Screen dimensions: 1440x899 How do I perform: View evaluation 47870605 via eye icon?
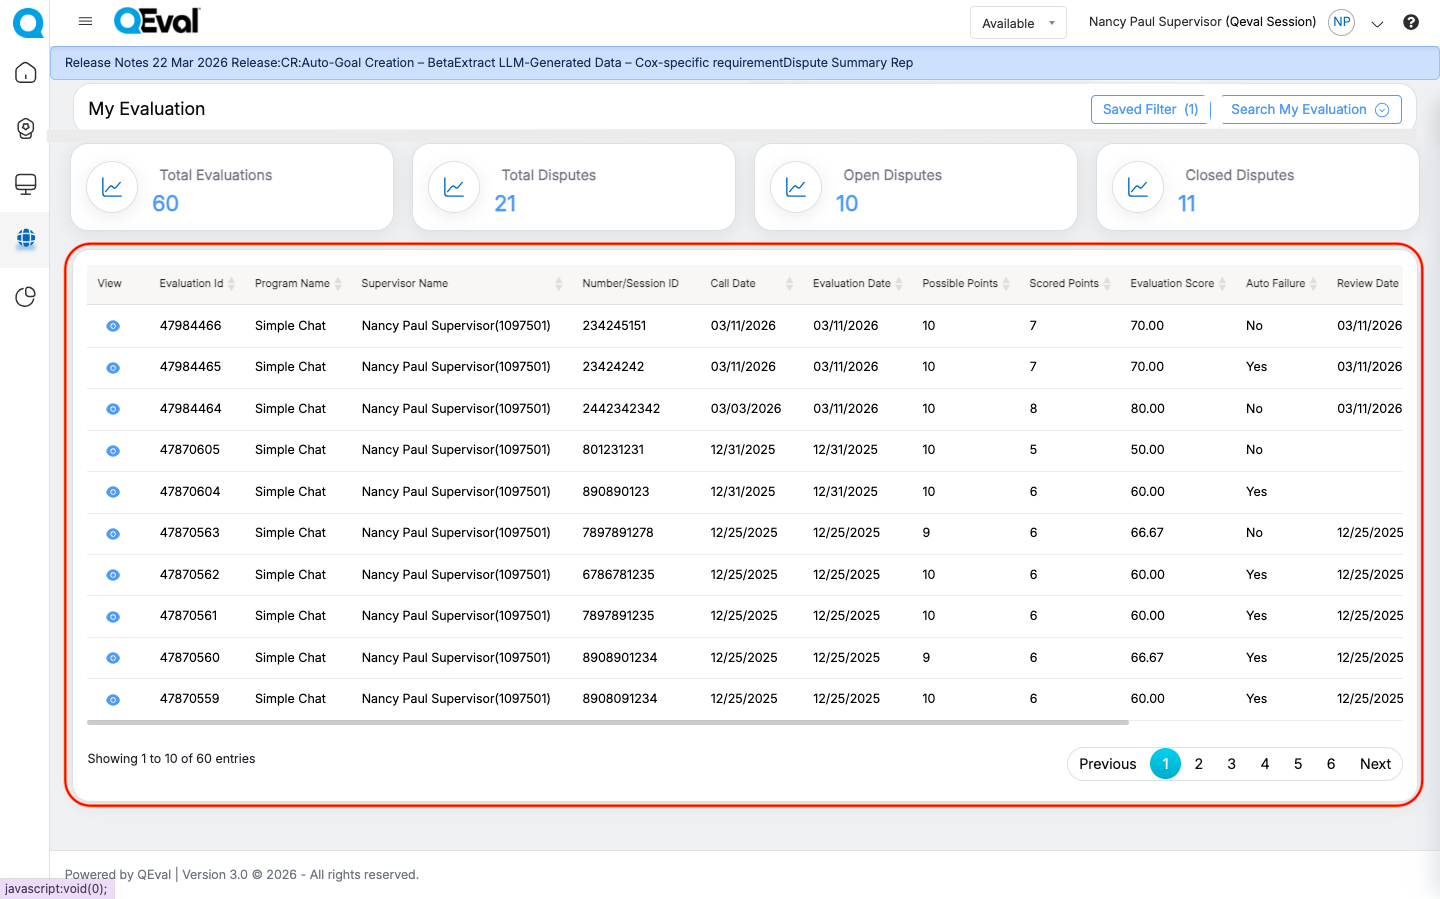(113, 451)
